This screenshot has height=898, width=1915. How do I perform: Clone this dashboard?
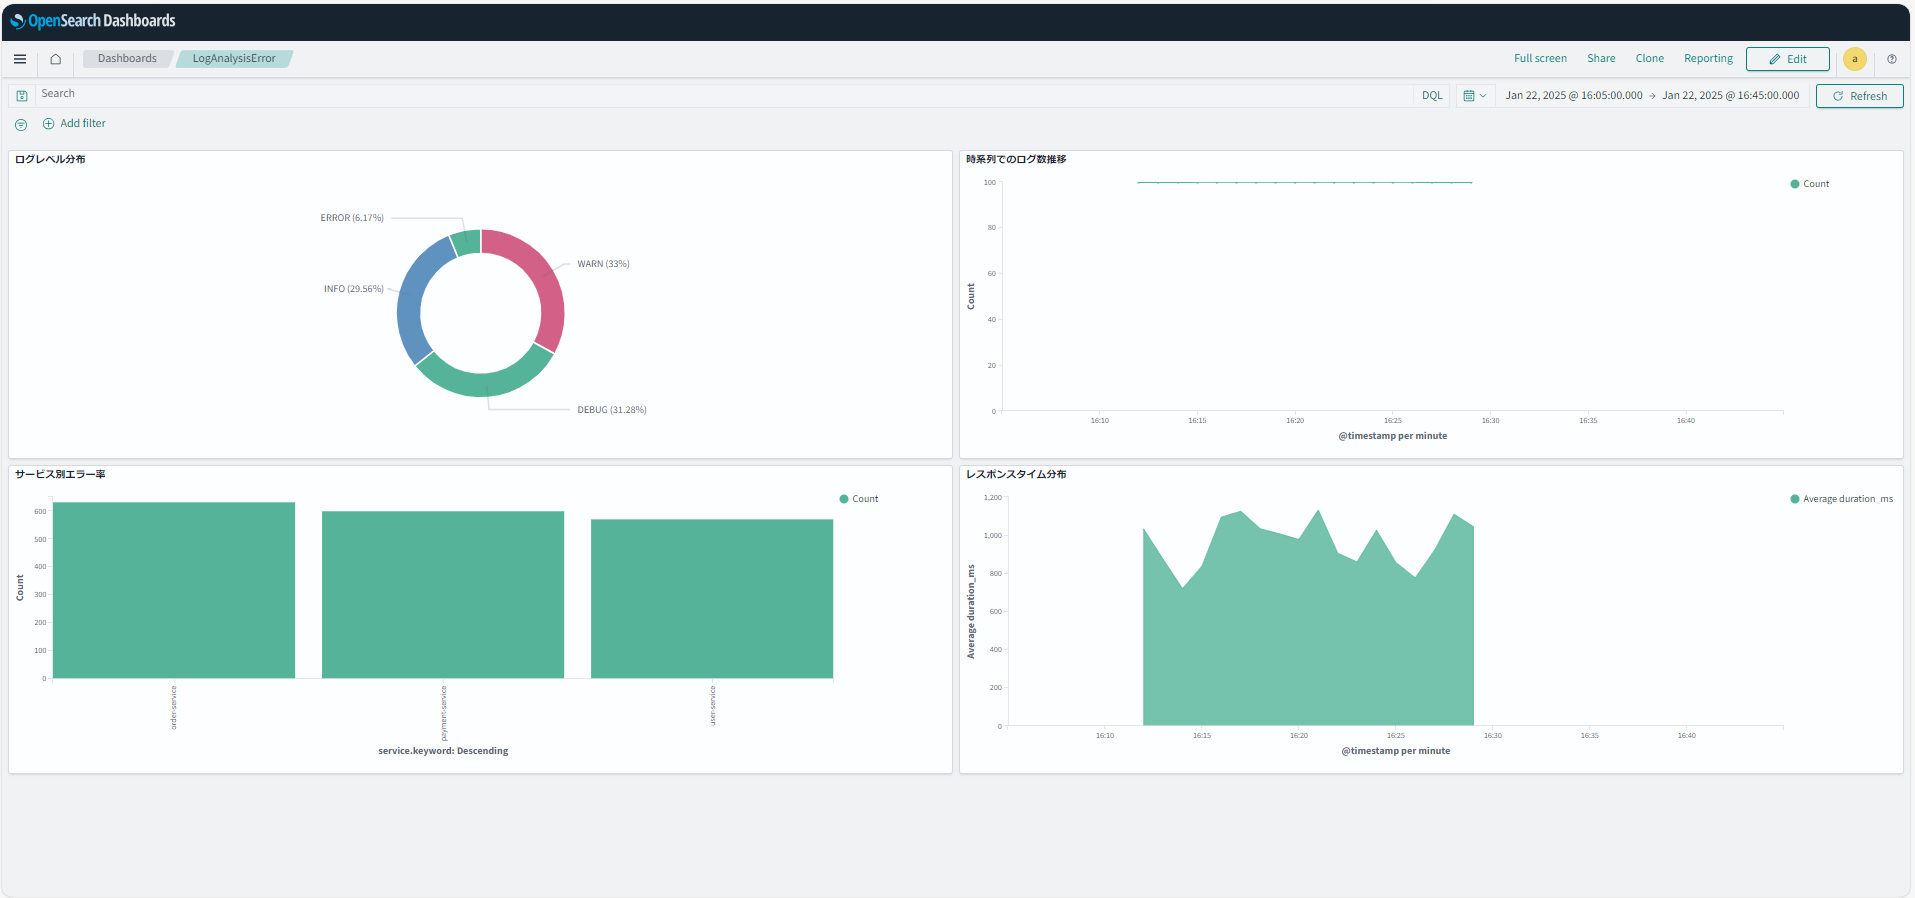[x=1650, y=59]
